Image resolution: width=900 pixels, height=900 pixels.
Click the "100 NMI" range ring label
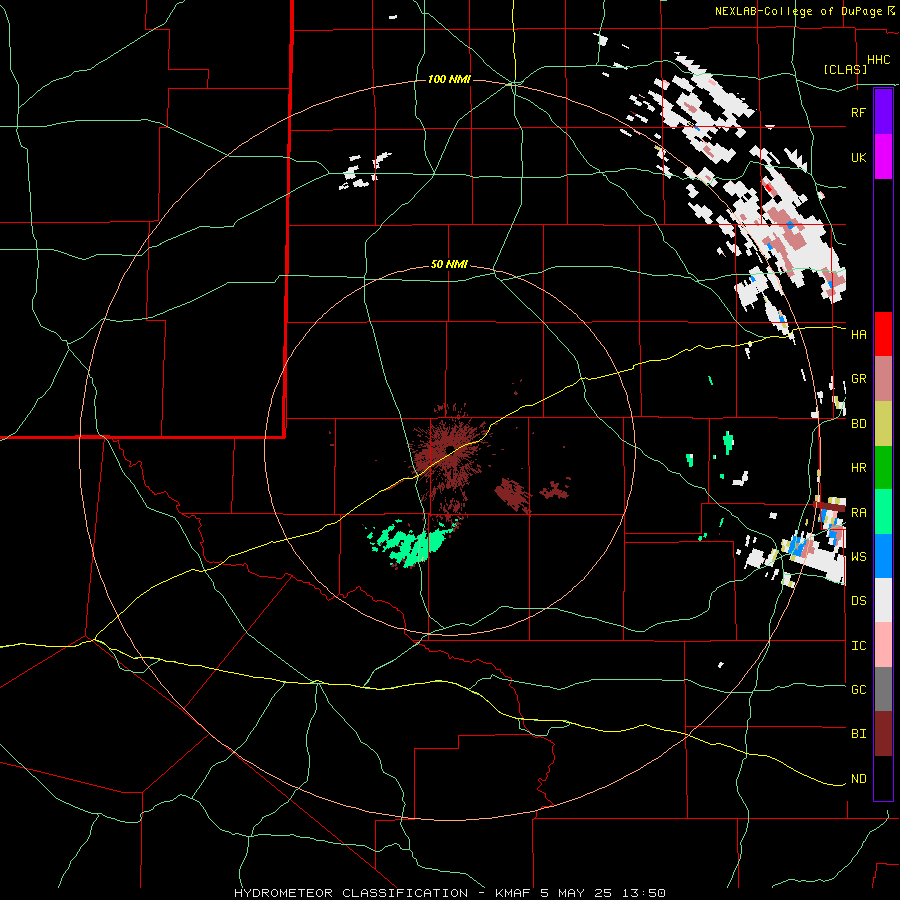point(449,79)
